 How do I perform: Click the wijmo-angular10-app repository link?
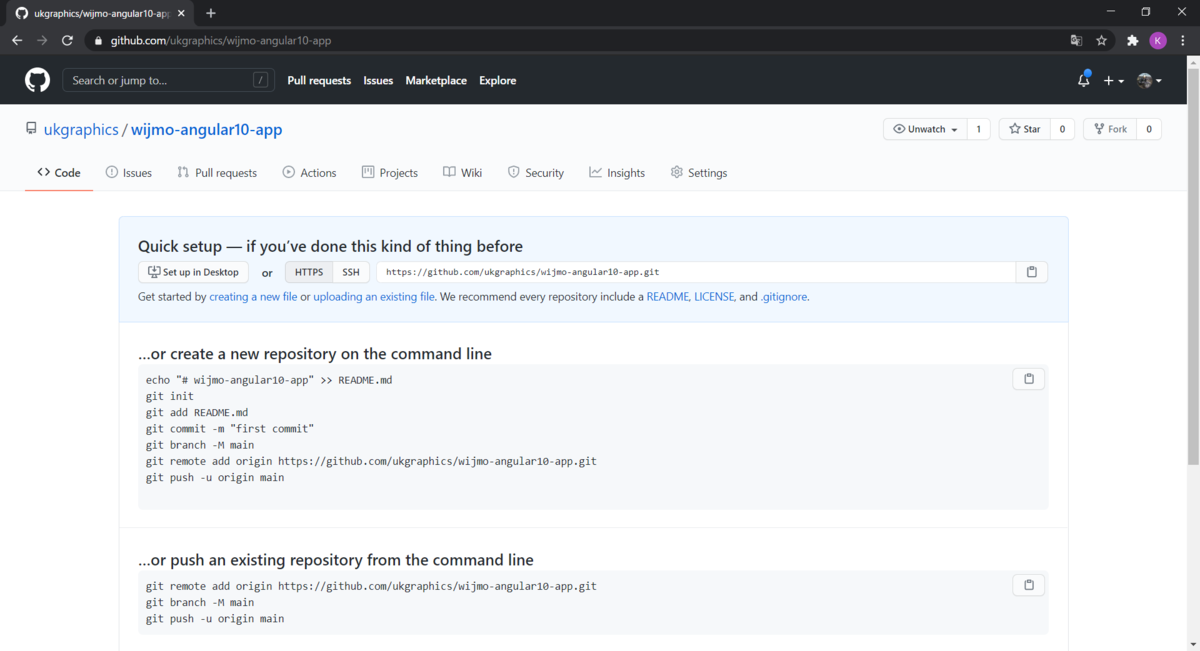click(x=206, y=130)
